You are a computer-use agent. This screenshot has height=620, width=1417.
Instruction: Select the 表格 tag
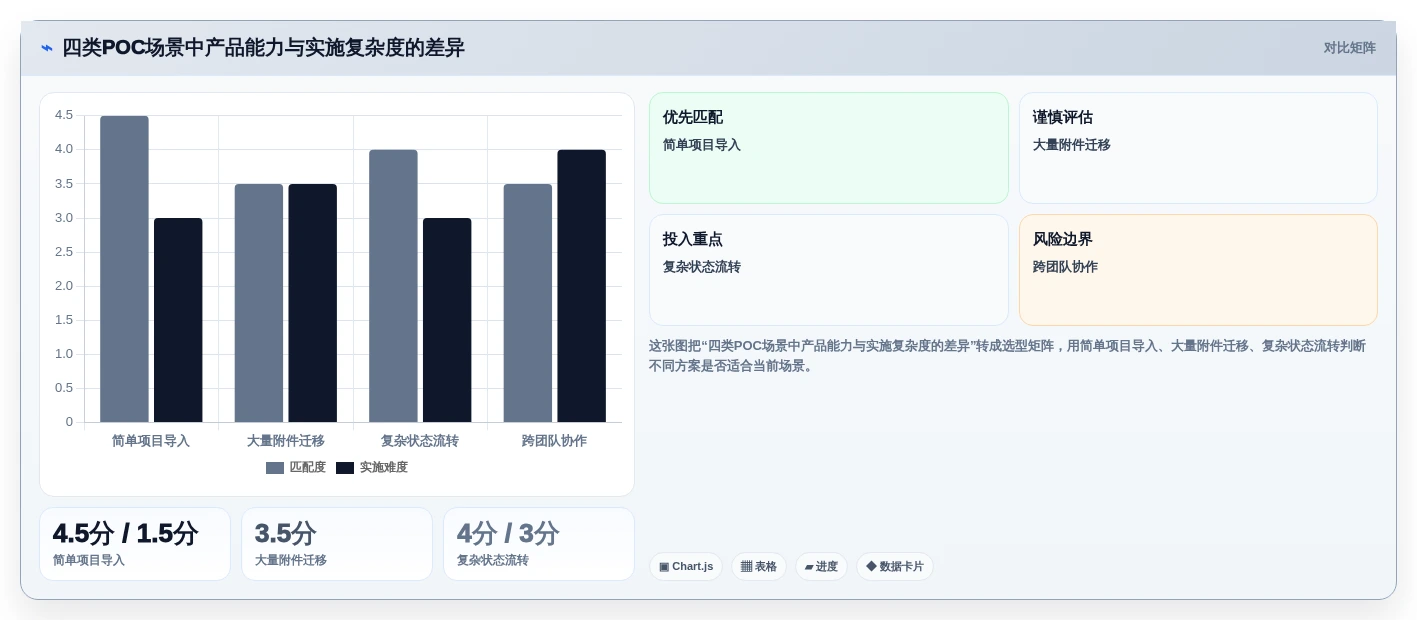pos(759,567)
